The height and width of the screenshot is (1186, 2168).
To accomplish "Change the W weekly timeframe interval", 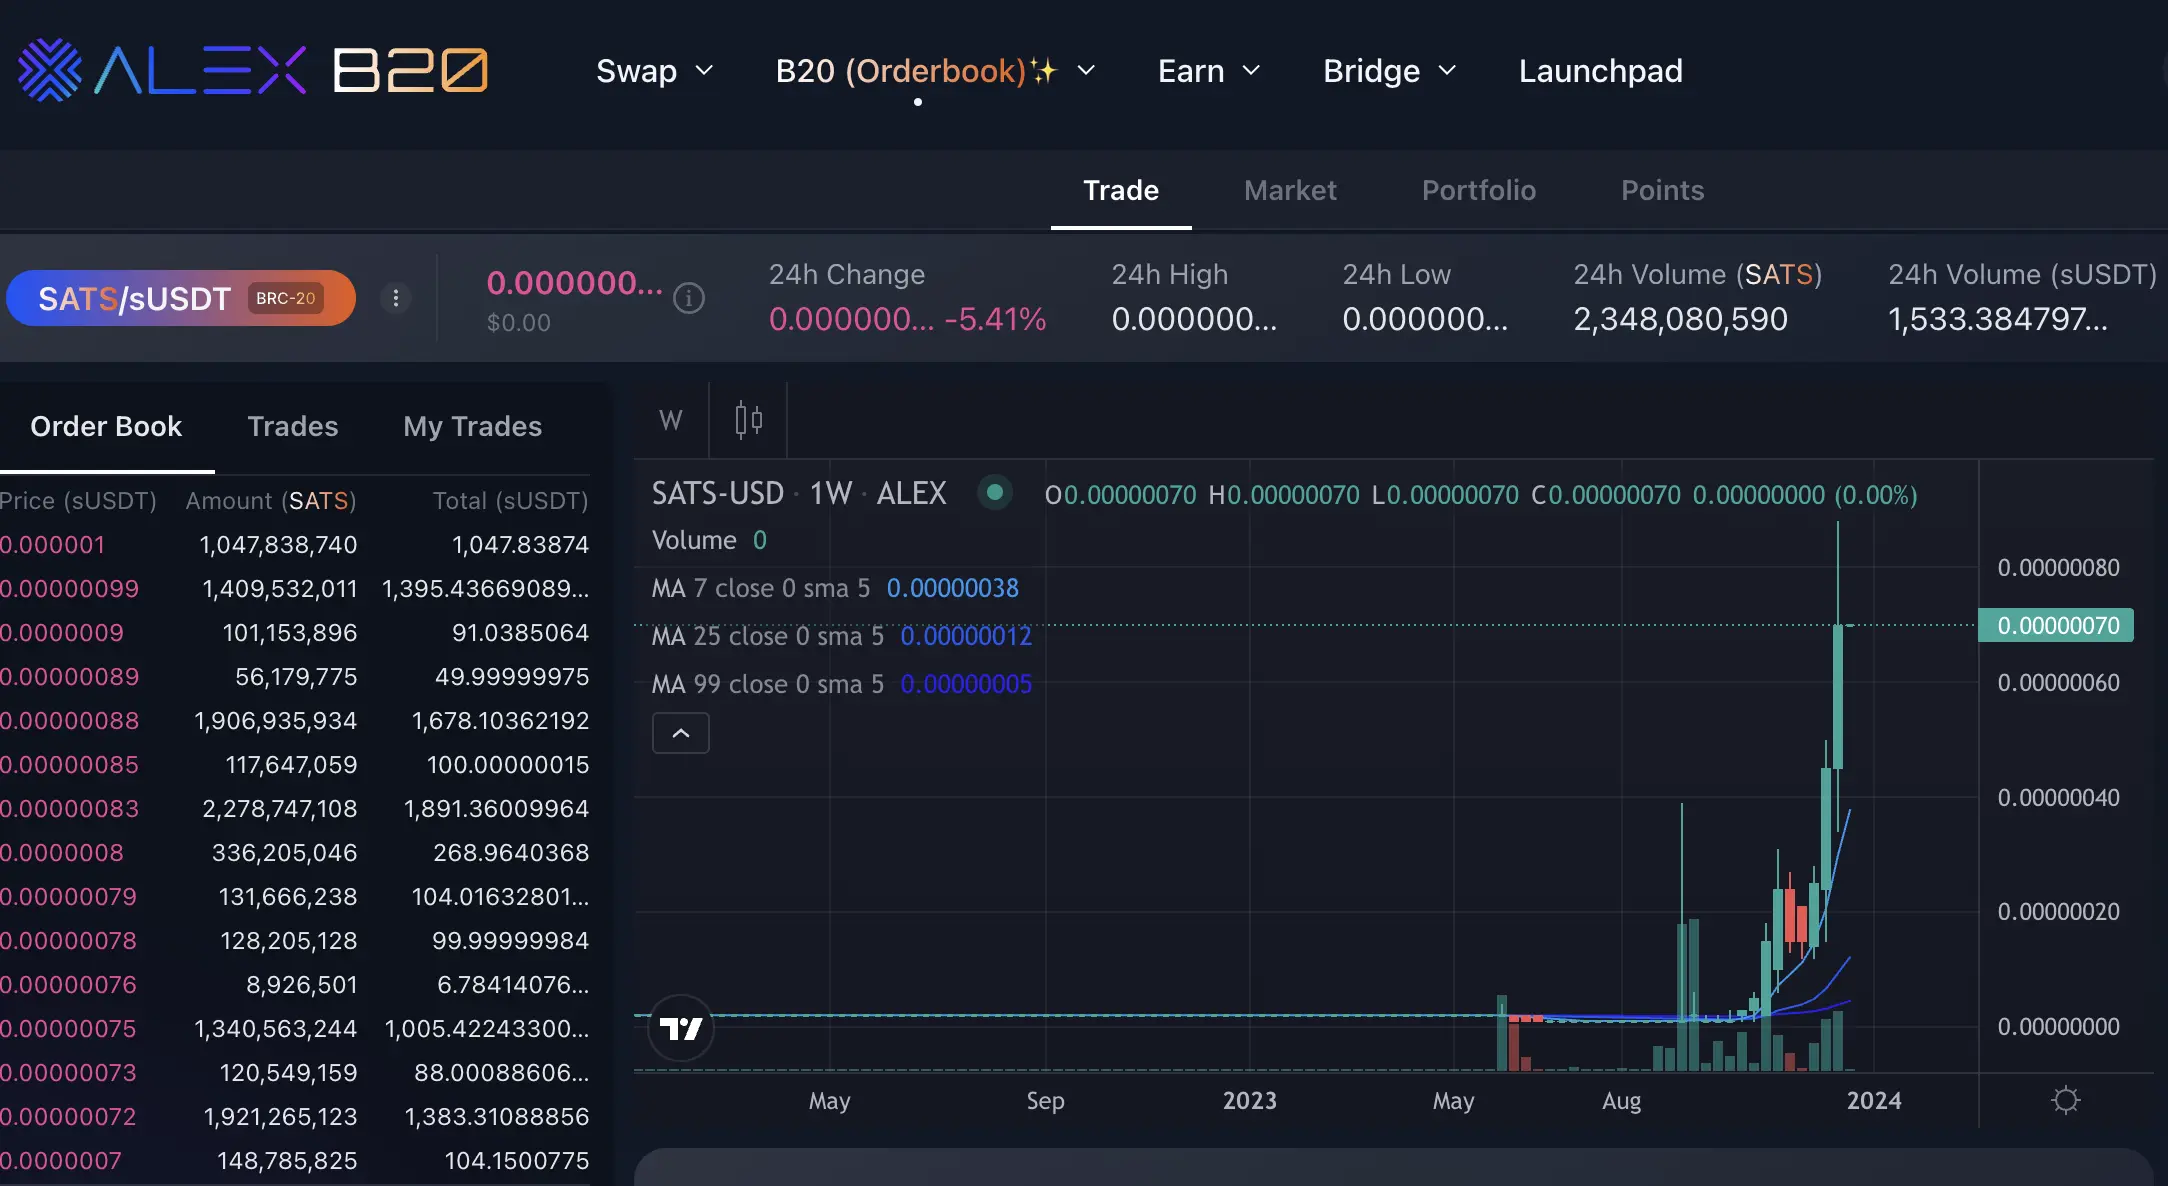I will click(x=671, y=420).
